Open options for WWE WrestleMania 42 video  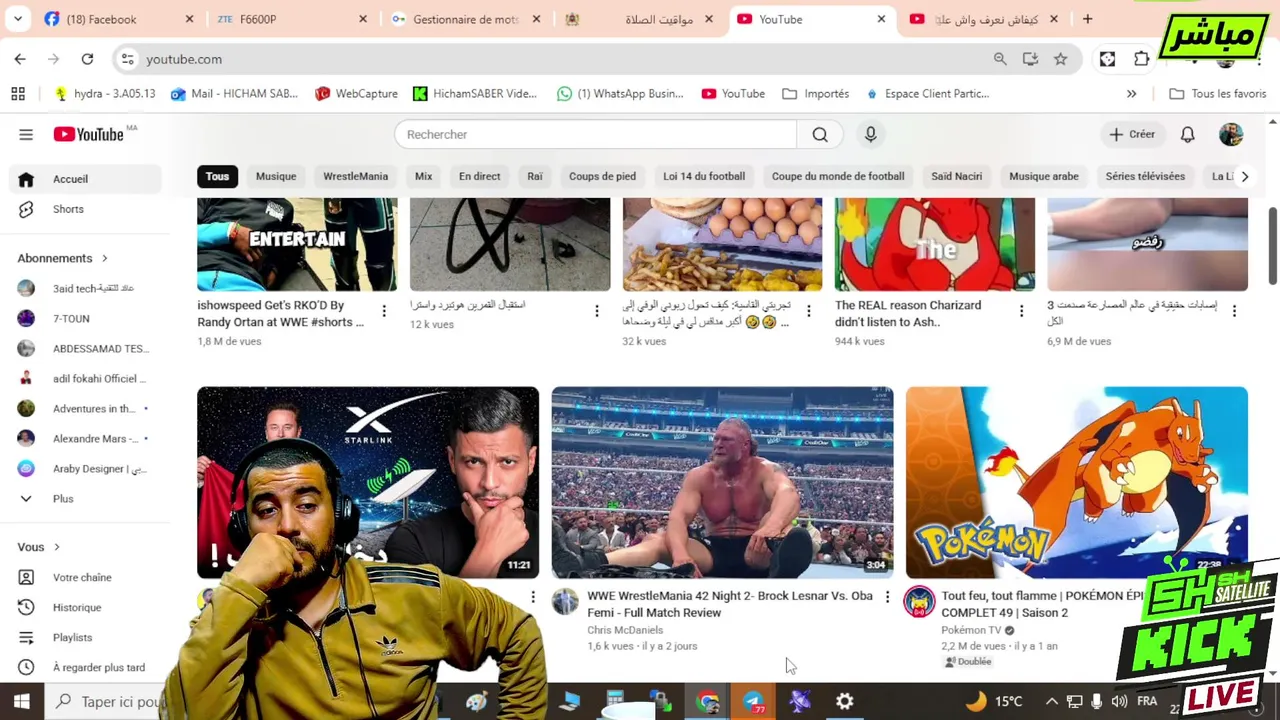point(887,597)
